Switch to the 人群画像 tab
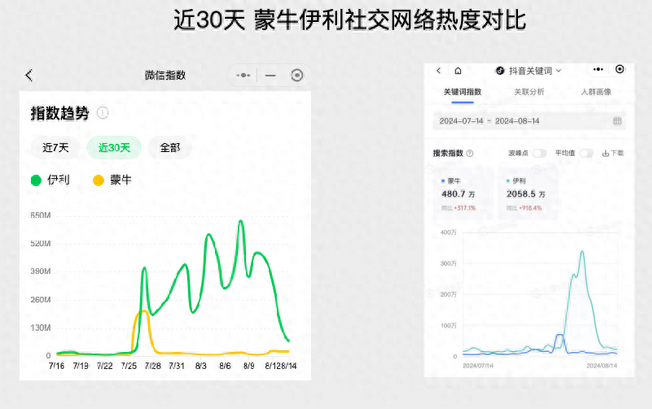 (596, 92)
